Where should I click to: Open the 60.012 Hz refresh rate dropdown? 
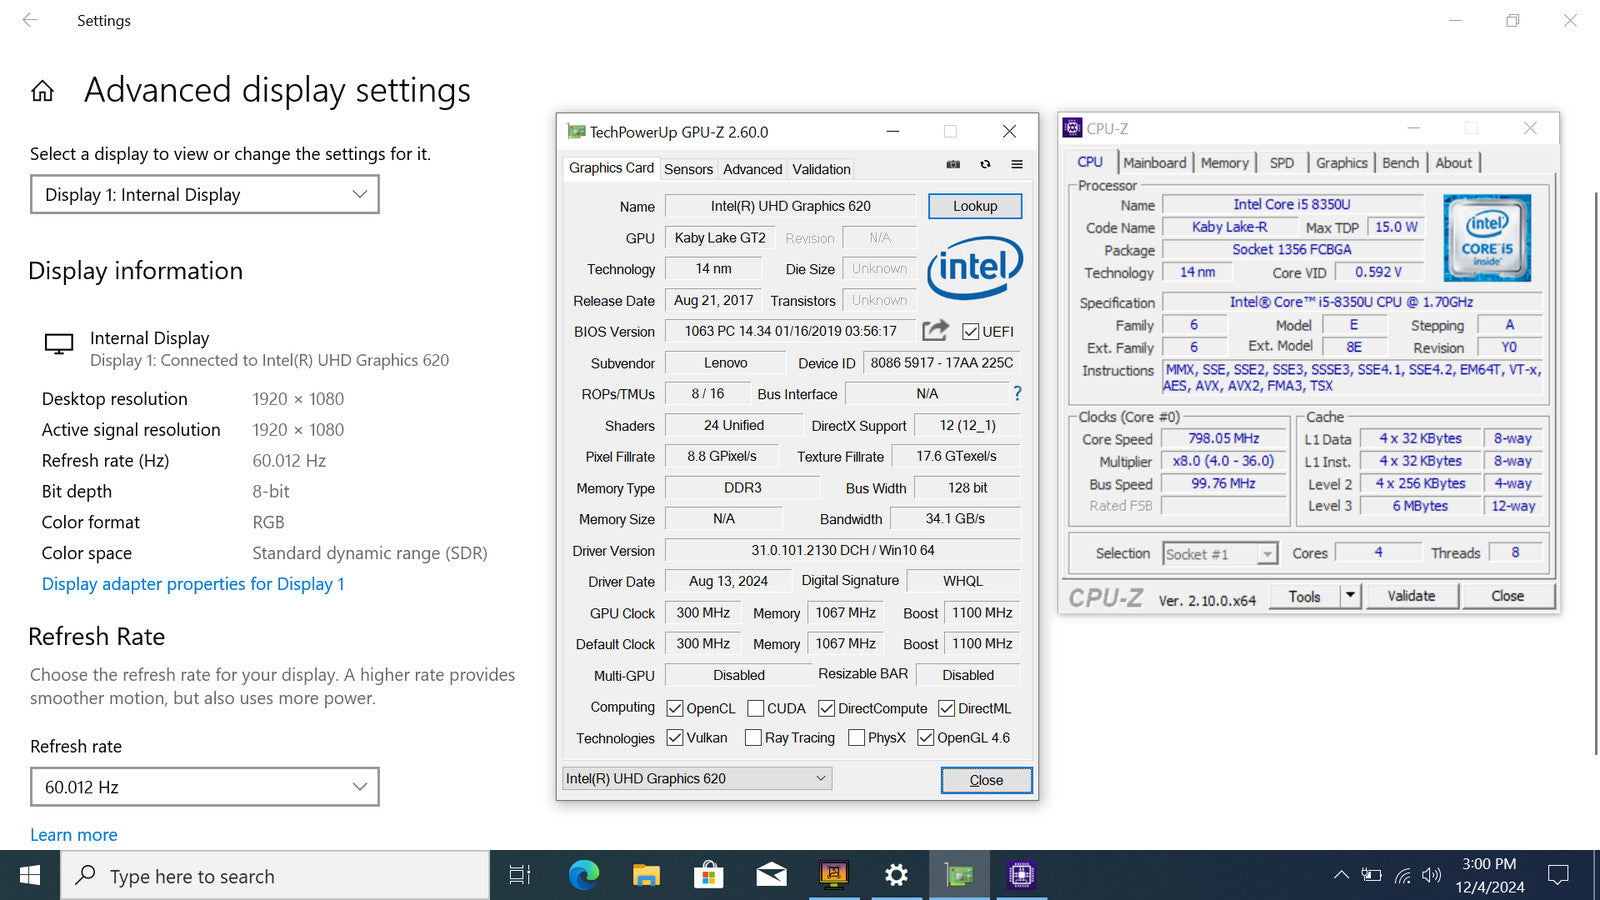coord(205,787)
